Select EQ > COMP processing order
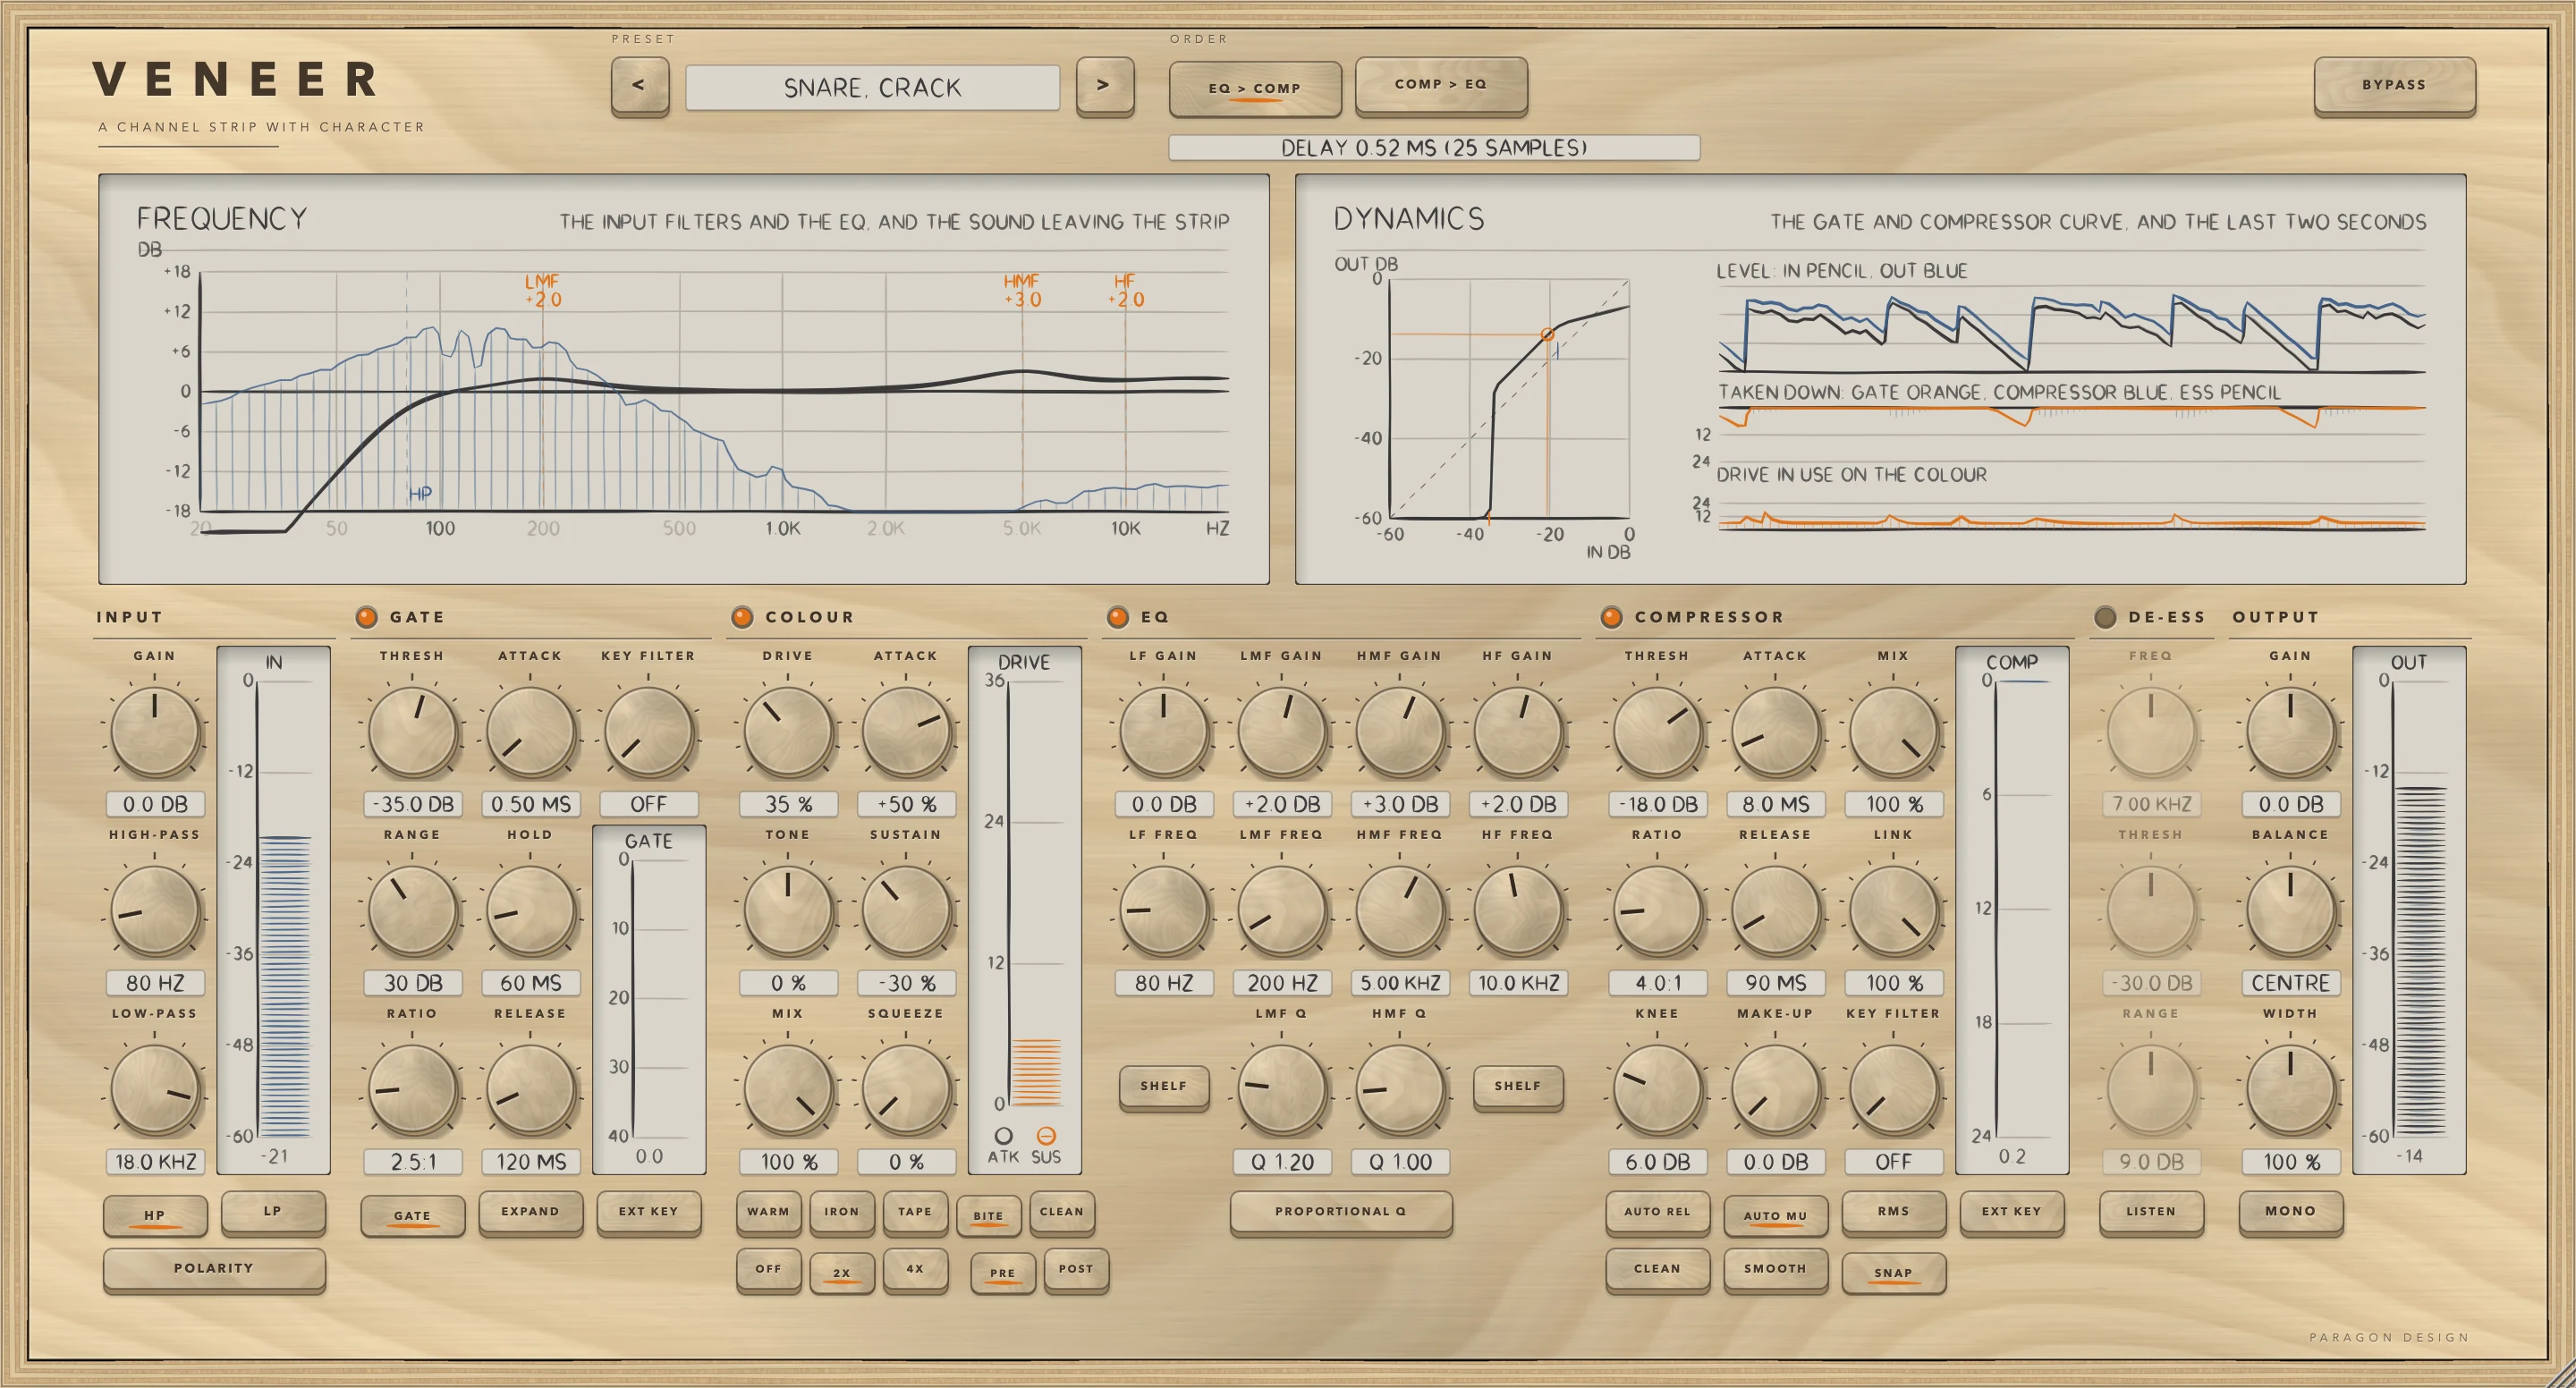 tap(1255, 89)
